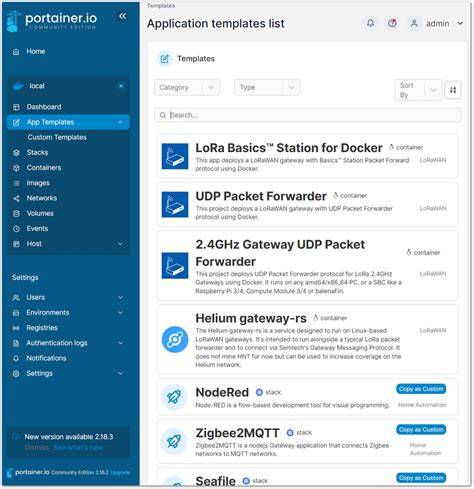The width and height of the screenshot is (474, 489).
Task: Open the Type dropdown filter
Action: tap(267, 88)
